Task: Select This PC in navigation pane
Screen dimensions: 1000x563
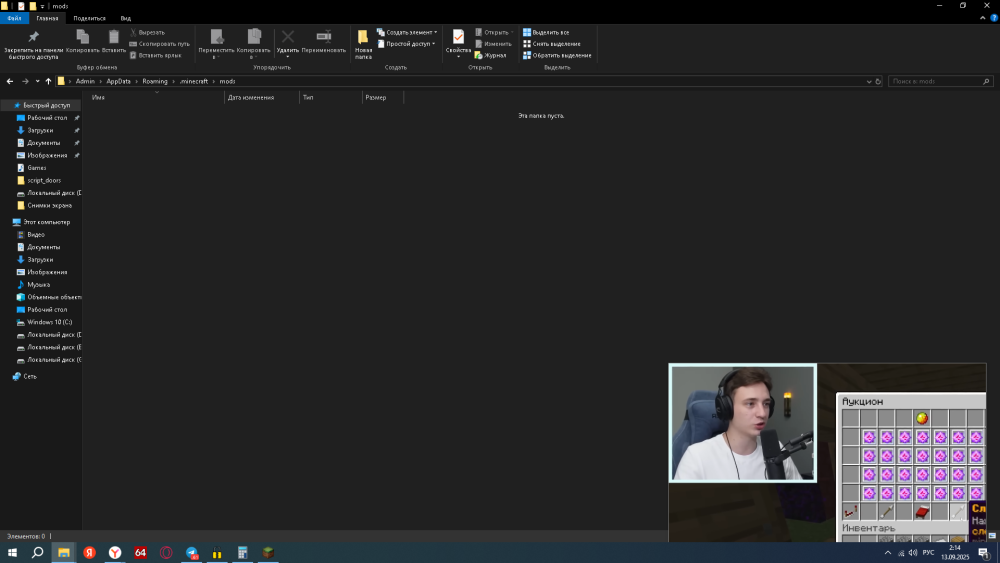Action: (x=41, y=222)
